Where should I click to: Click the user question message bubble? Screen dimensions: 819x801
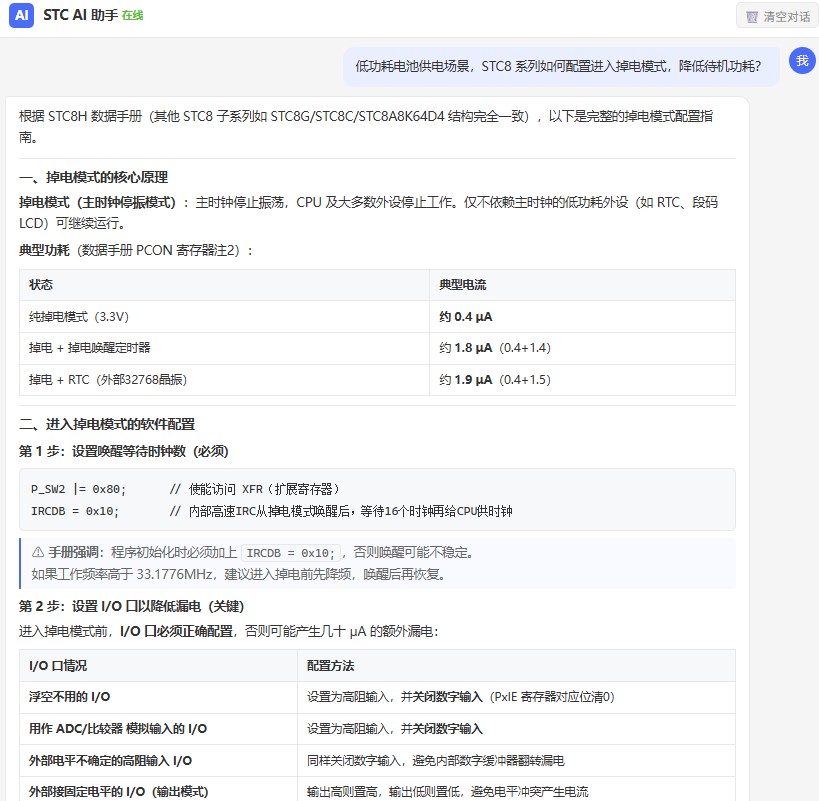[561, 67]
